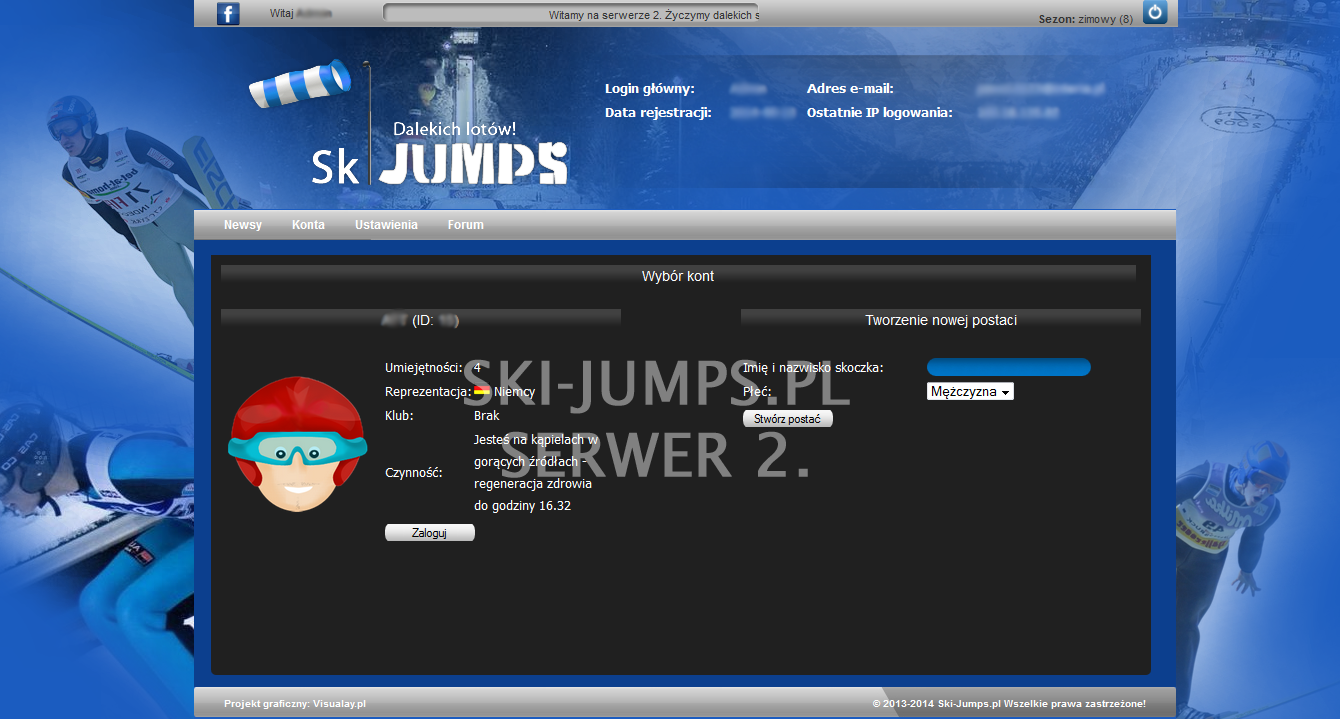Click the 'Wybór kont' header
The width and height of the screenshot is (1340, 719).
pyautogui.click(x=678, y=276)
